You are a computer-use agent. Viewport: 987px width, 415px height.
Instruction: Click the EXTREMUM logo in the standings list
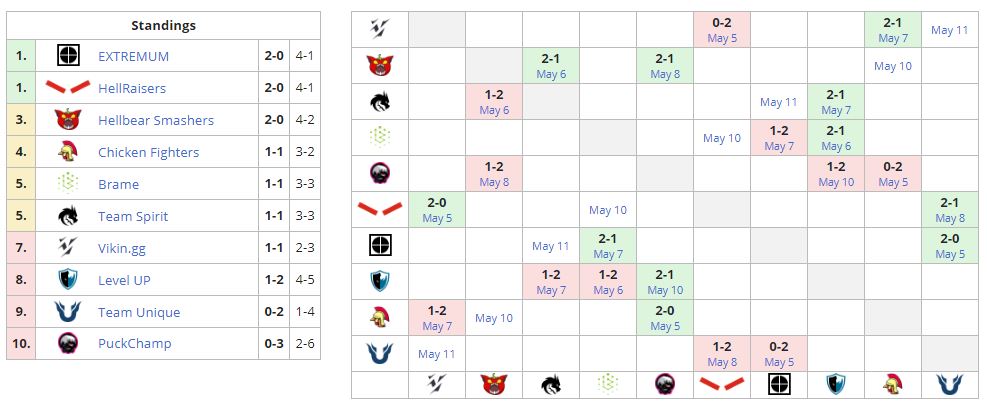pos(69,56)
